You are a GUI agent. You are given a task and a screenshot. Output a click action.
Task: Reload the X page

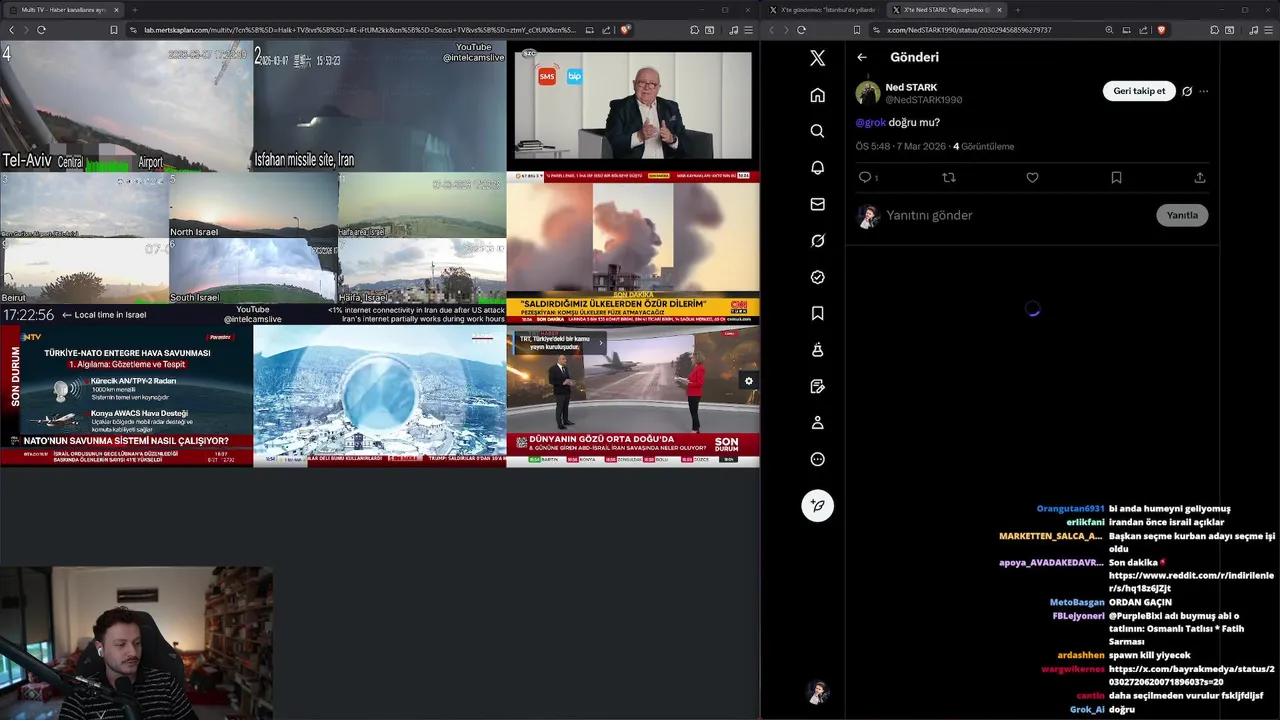801,30
